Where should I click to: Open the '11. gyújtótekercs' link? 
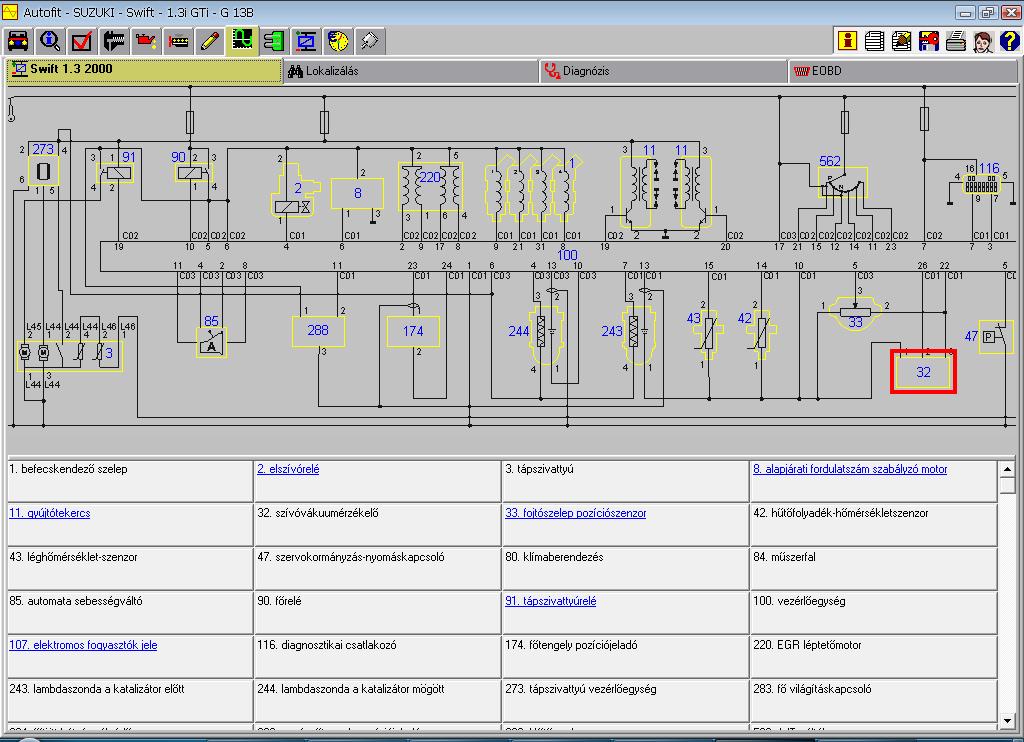pos(50,513)
